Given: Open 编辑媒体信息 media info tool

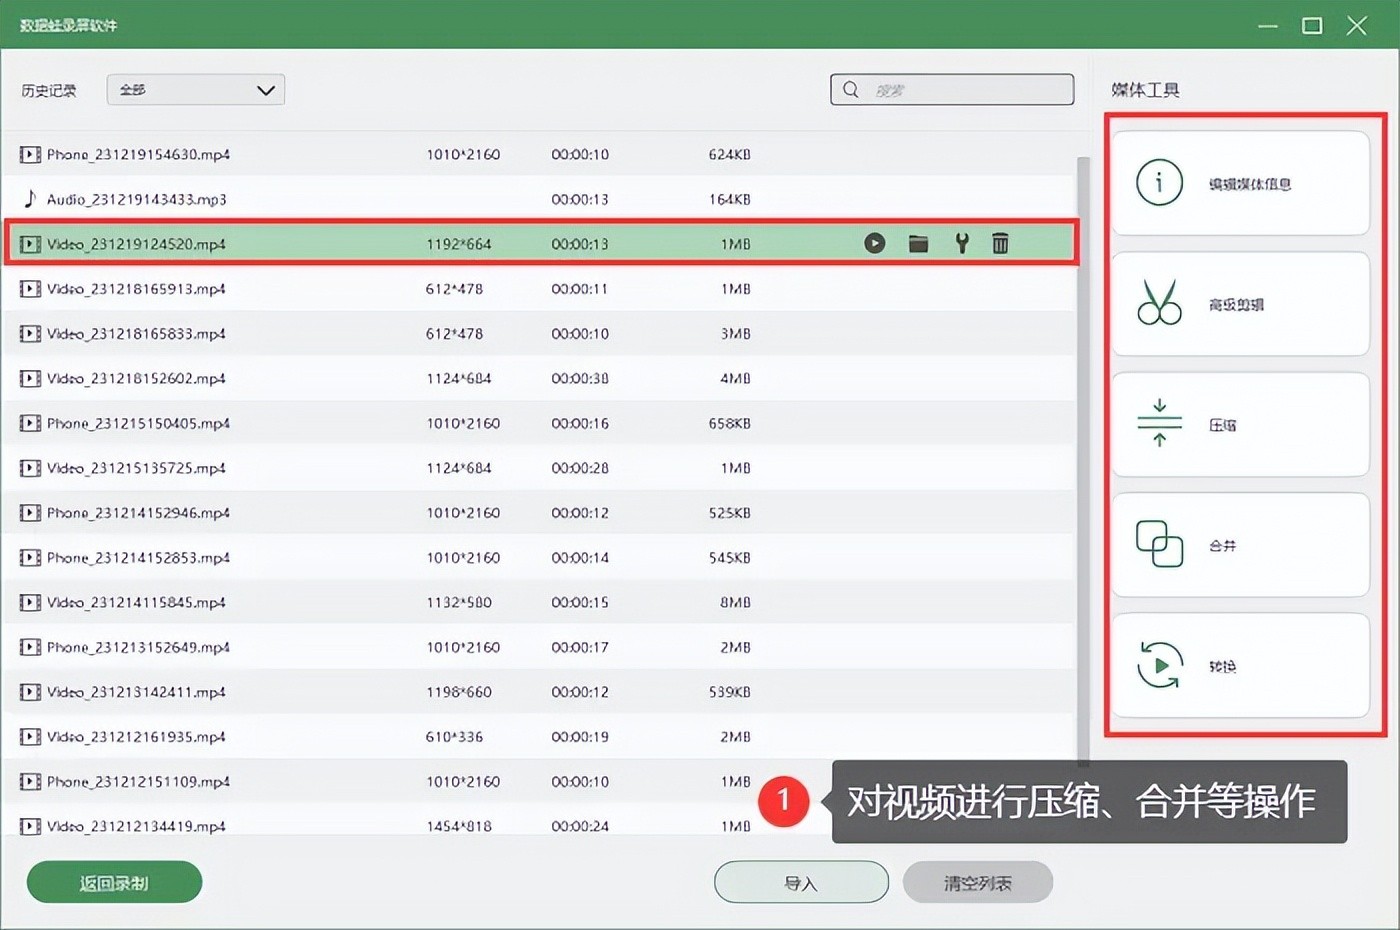Looking at the screenshot, I should click(1240, 184).
